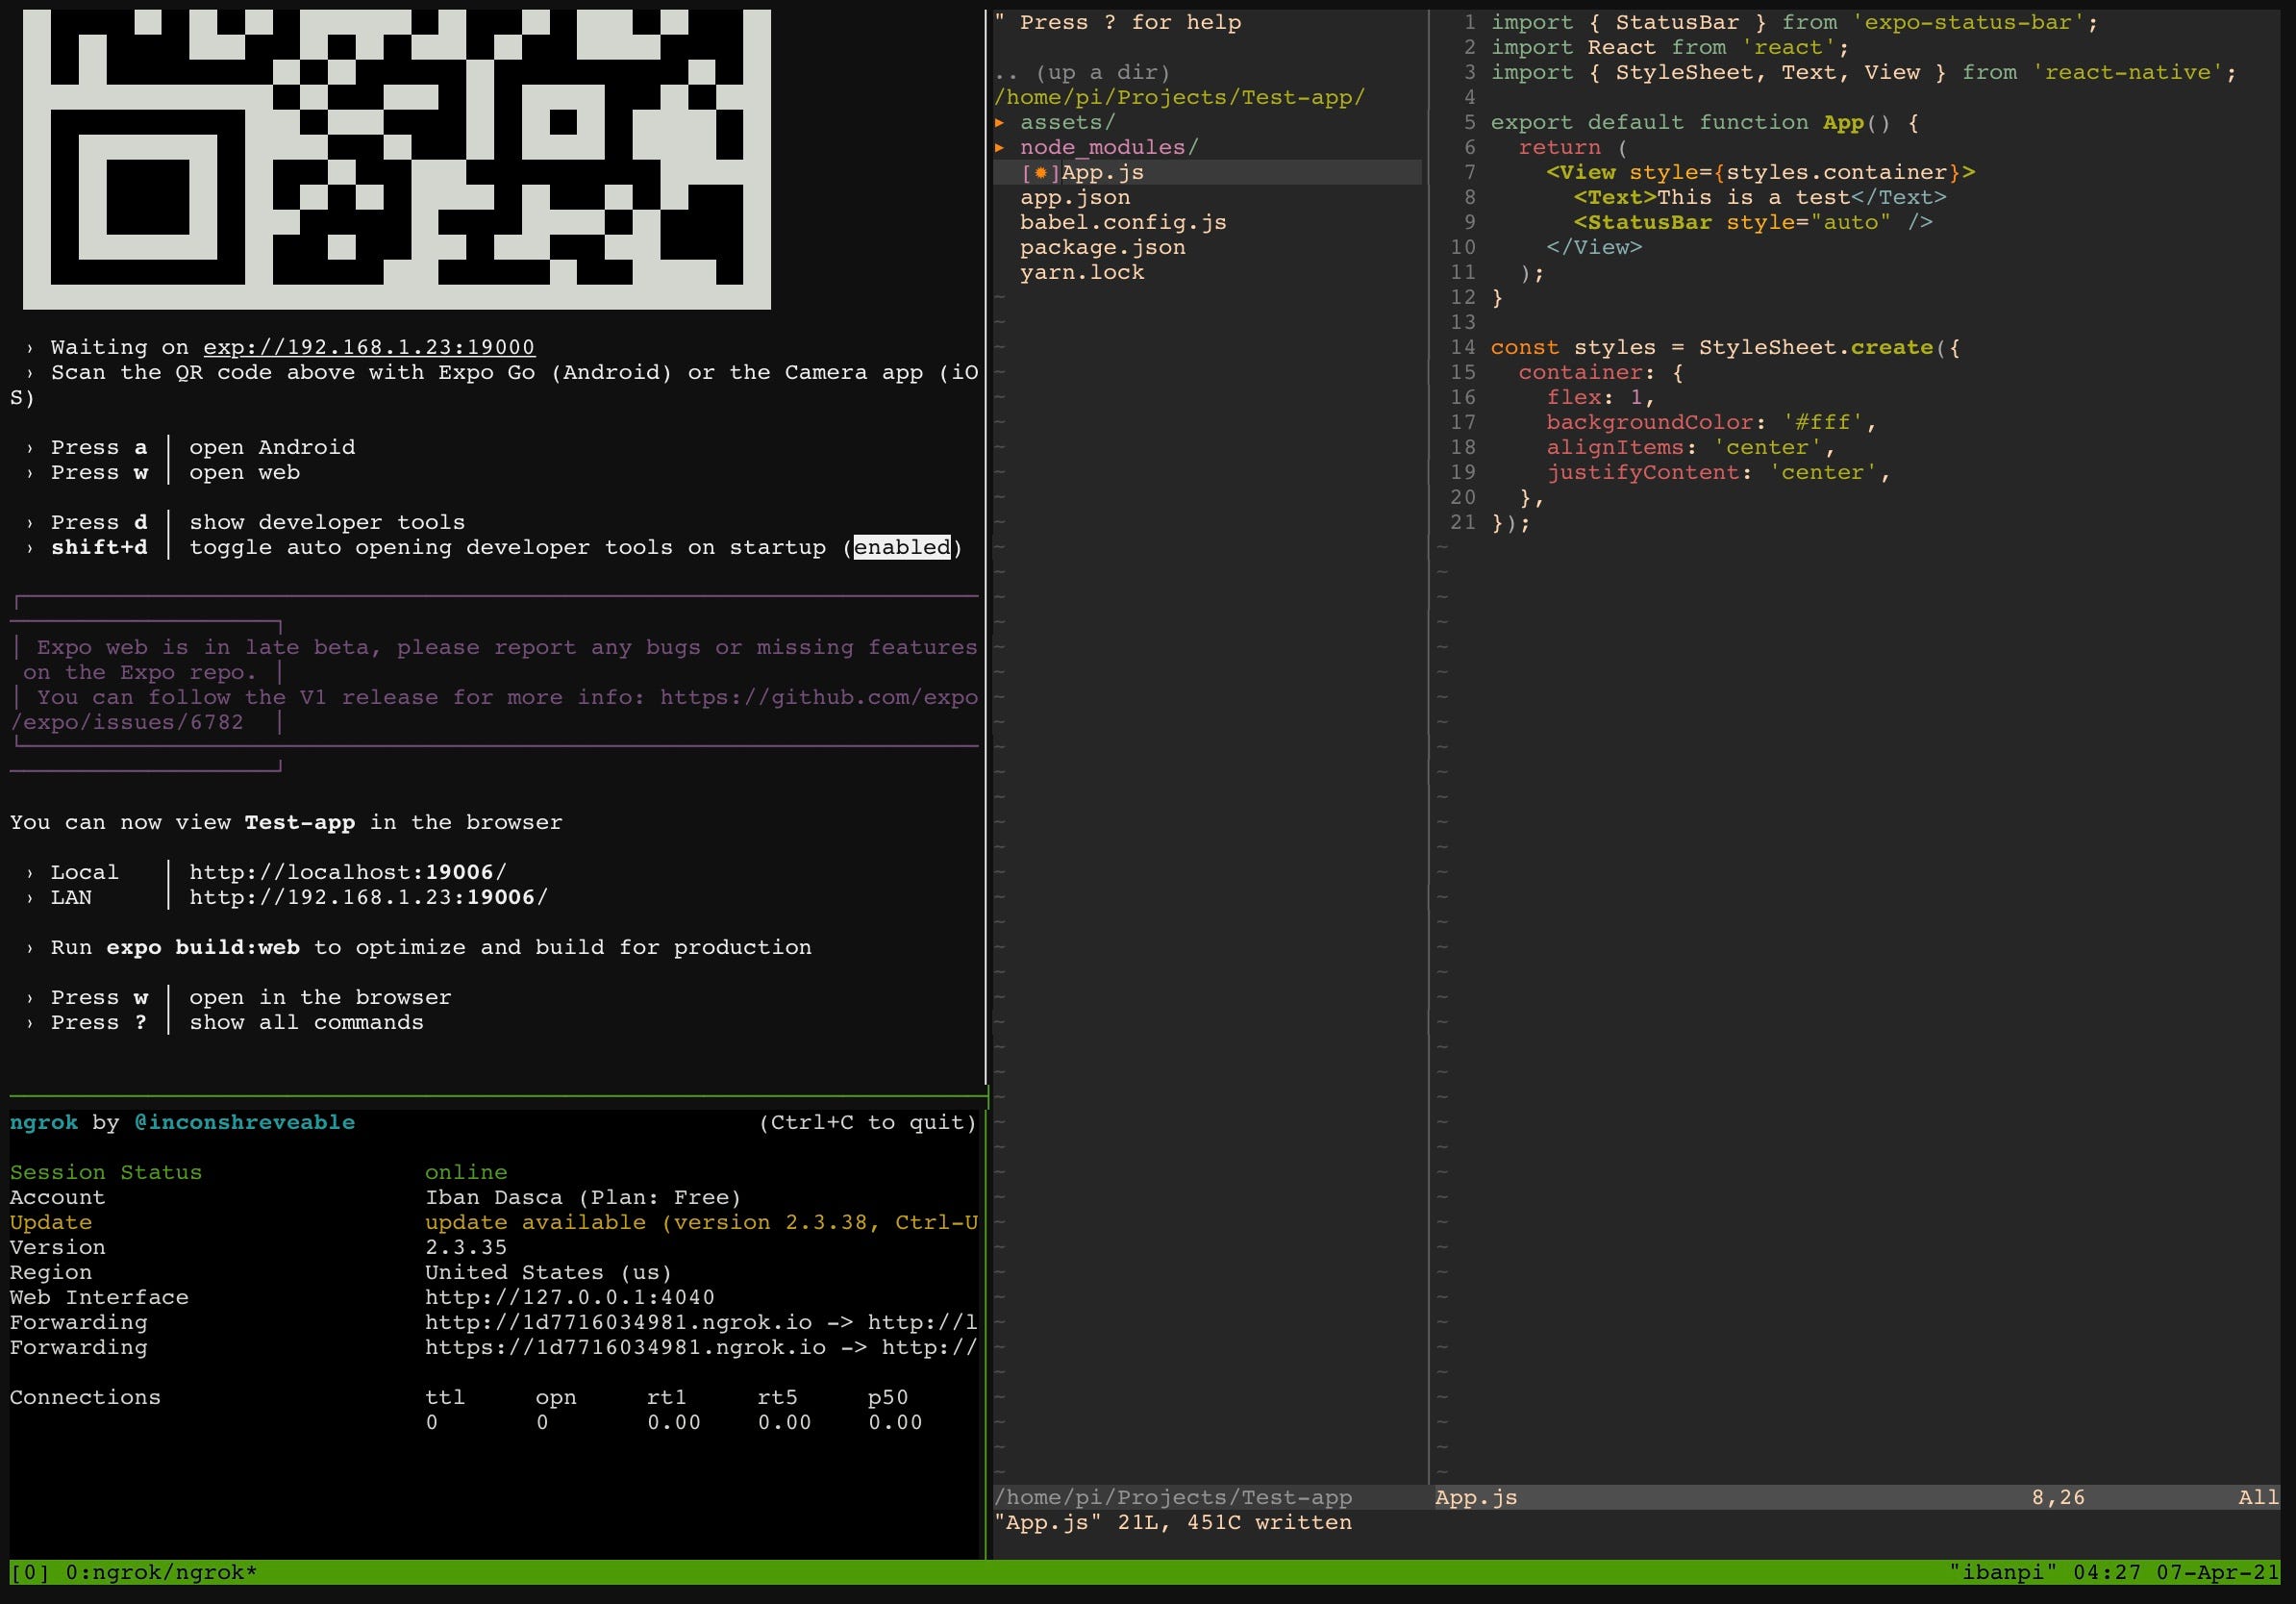
Task: Expand the assets/ folder arrow
Action: click(999, 122)
